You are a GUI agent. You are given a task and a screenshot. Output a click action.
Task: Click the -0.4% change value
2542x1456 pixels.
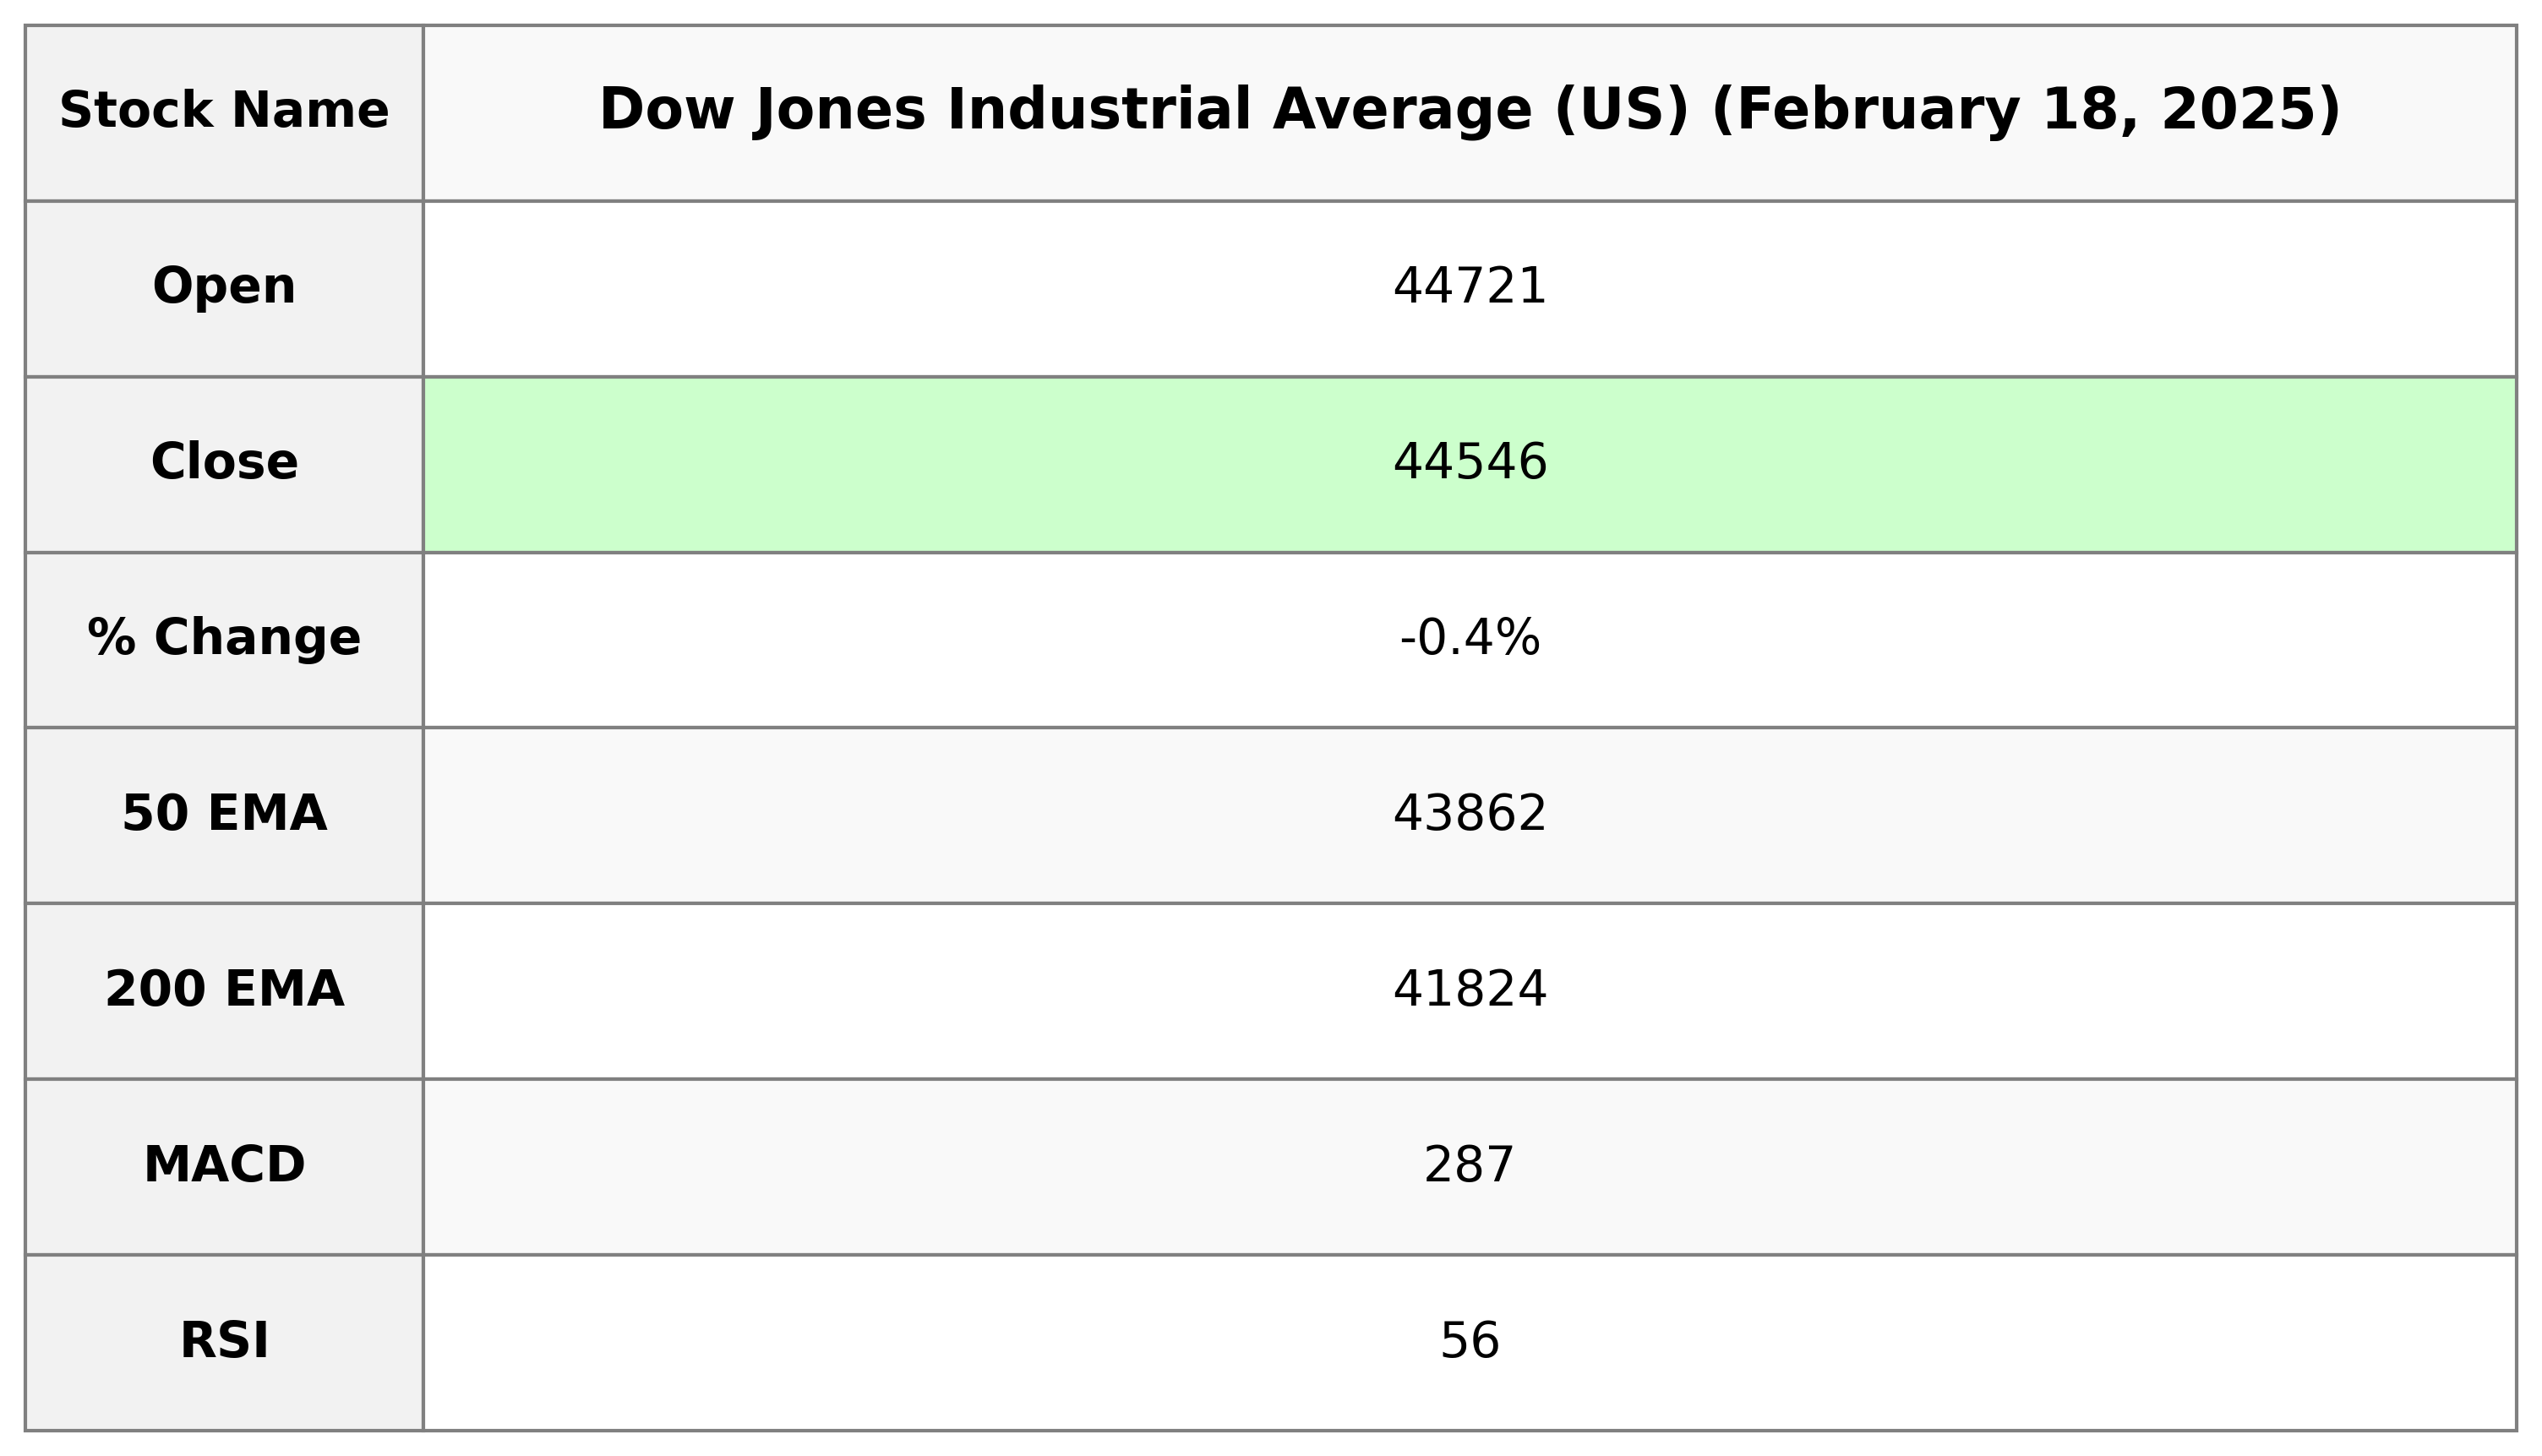point(1469,638)
